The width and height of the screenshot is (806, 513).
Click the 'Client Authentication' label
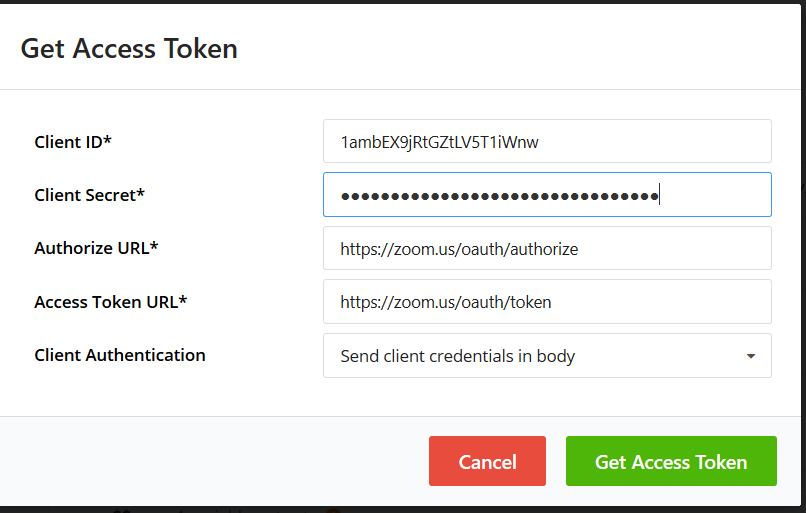tap(120, 355)
